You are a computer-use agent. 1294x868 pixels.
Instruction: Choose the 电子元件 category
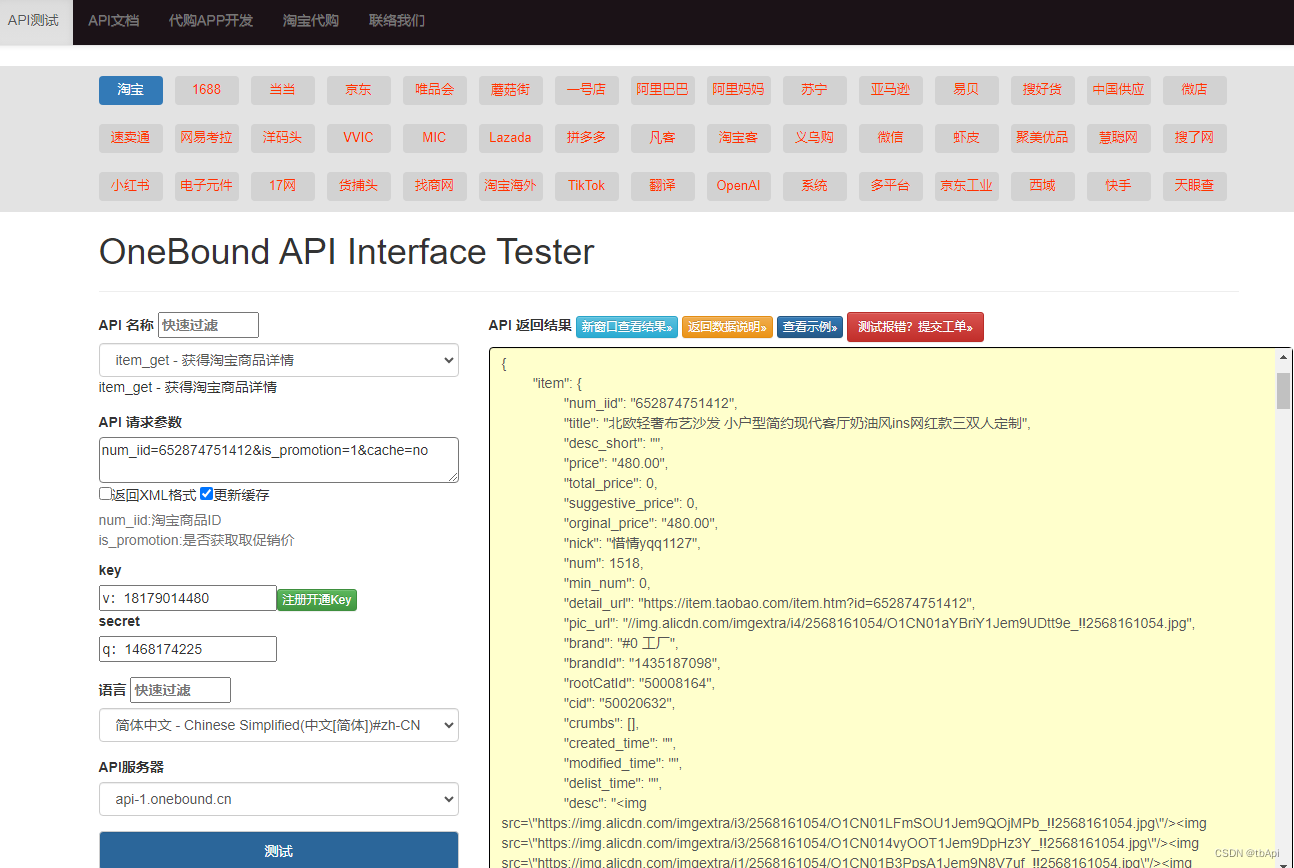pyautogui.click(x=207, y=186)
